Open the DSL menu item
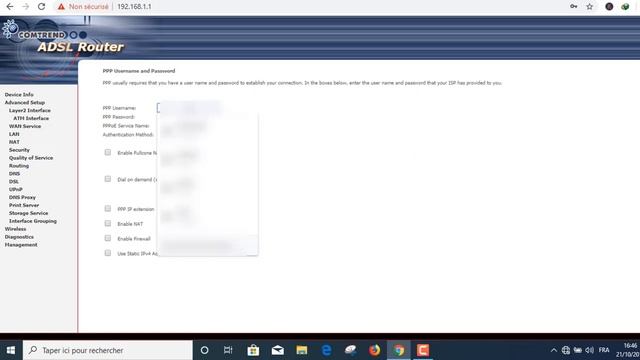The image size is (640, 360). click(14, 181)
